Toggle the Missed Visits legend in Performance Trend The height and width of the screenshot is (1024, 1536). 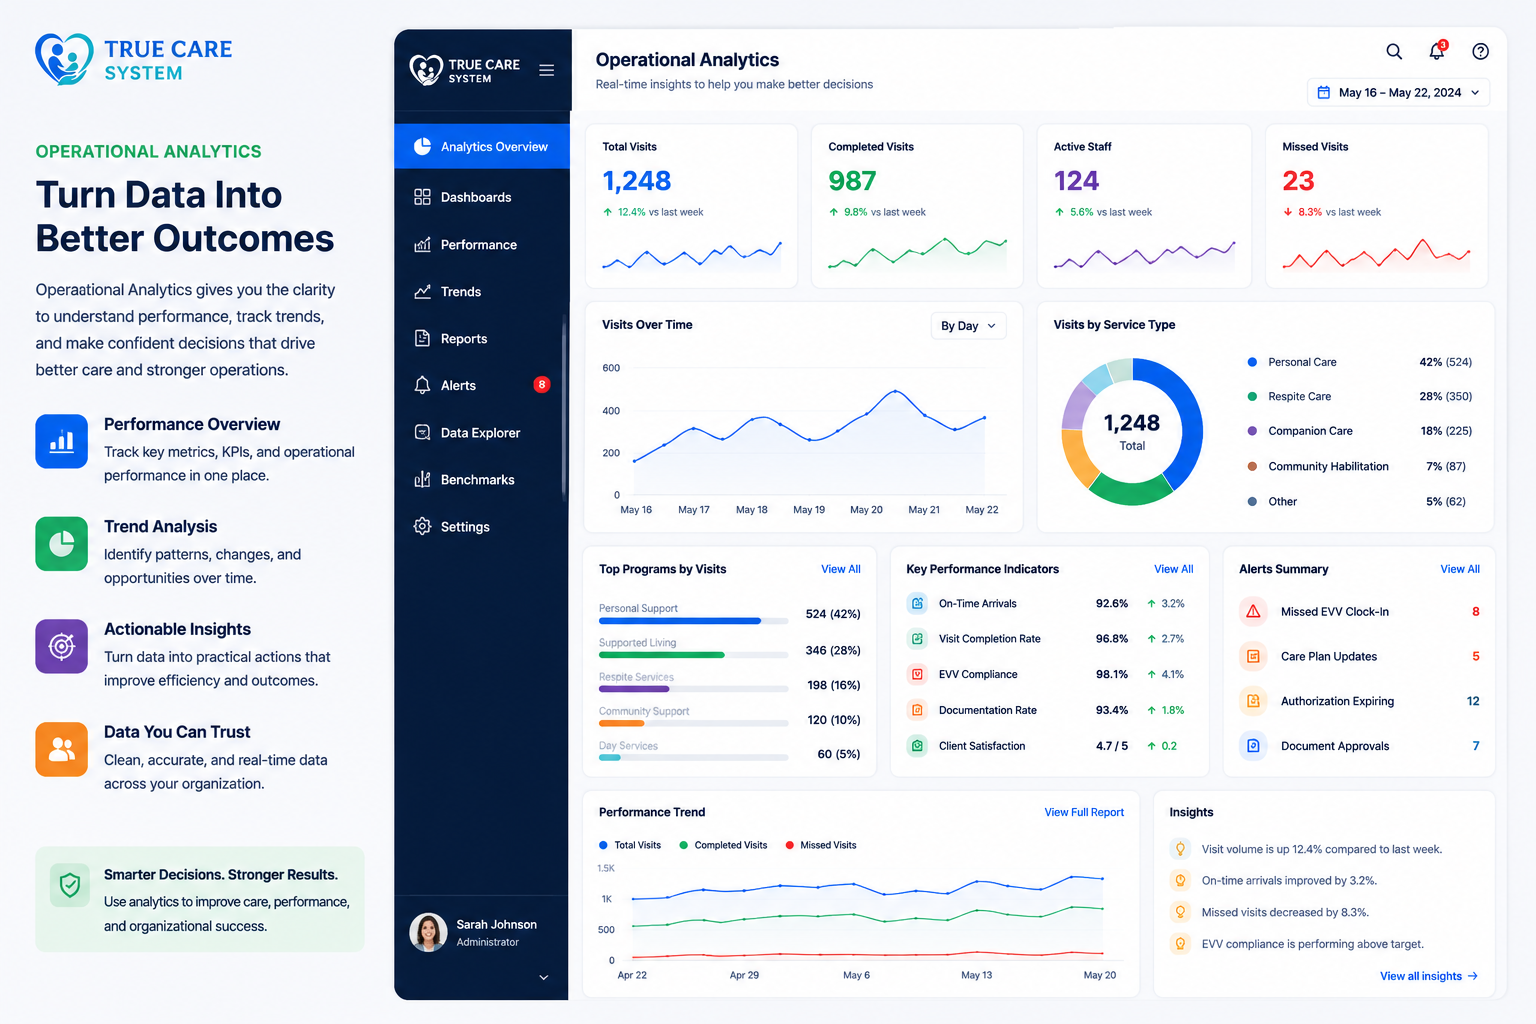(x=821, y=845)
